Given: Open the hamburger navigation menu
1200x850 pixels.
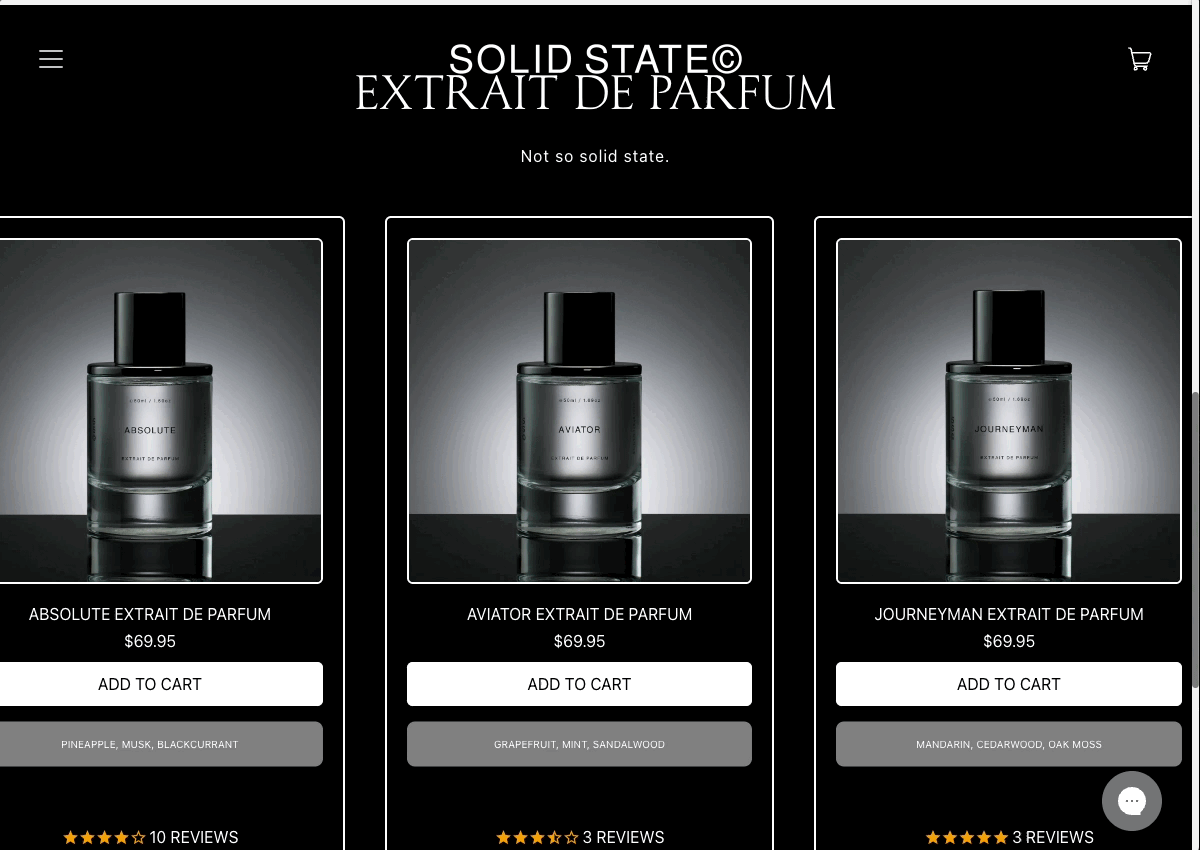Looking at the screenshot, I should [x=51, y=59].
